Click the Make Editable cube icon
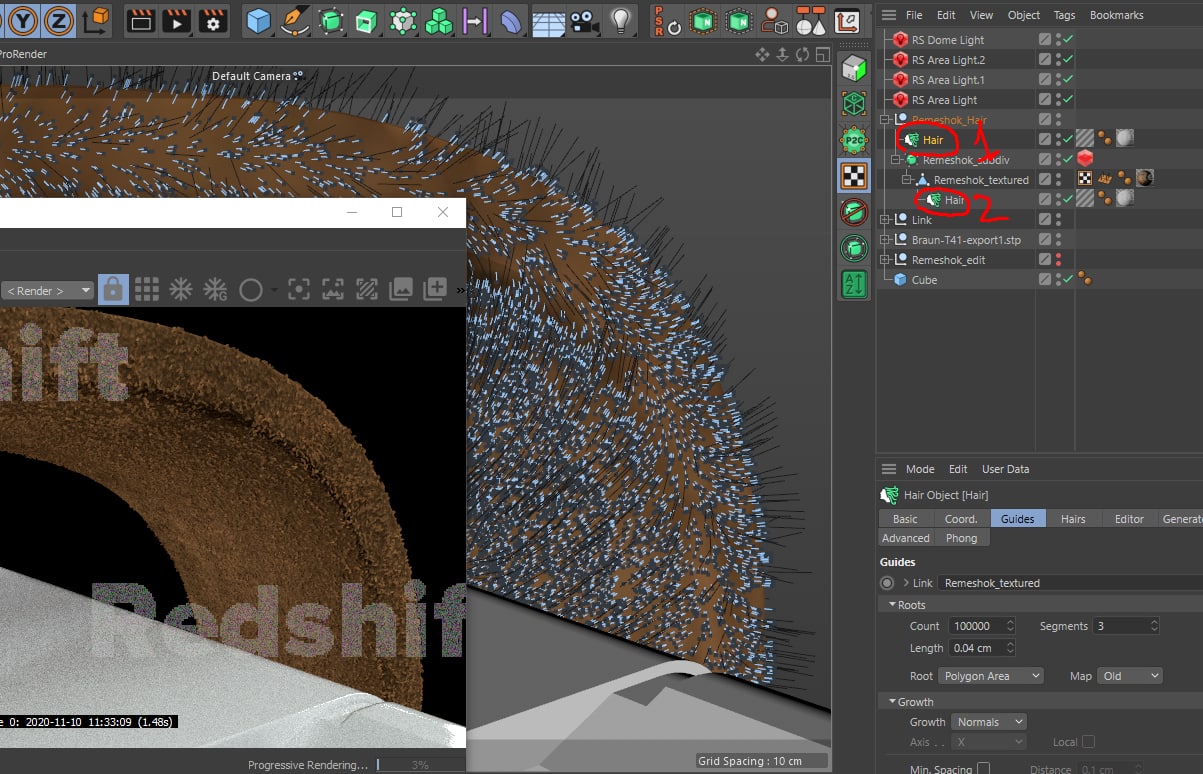This screenshot has width=1203, height=774. tap(852, 68)
